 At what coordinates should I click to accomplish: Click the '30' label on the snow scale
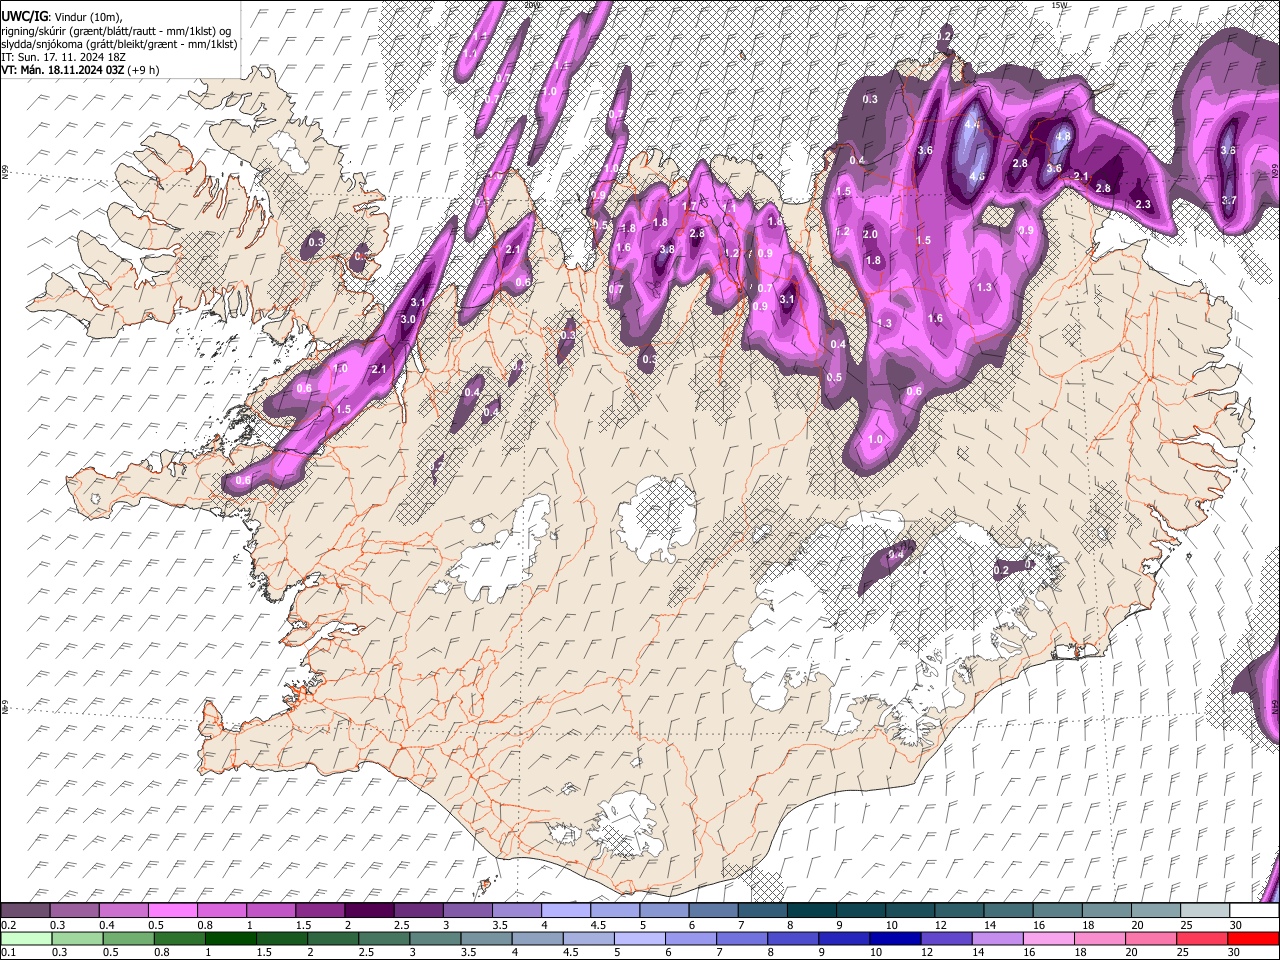click(x=1236, y=925)
